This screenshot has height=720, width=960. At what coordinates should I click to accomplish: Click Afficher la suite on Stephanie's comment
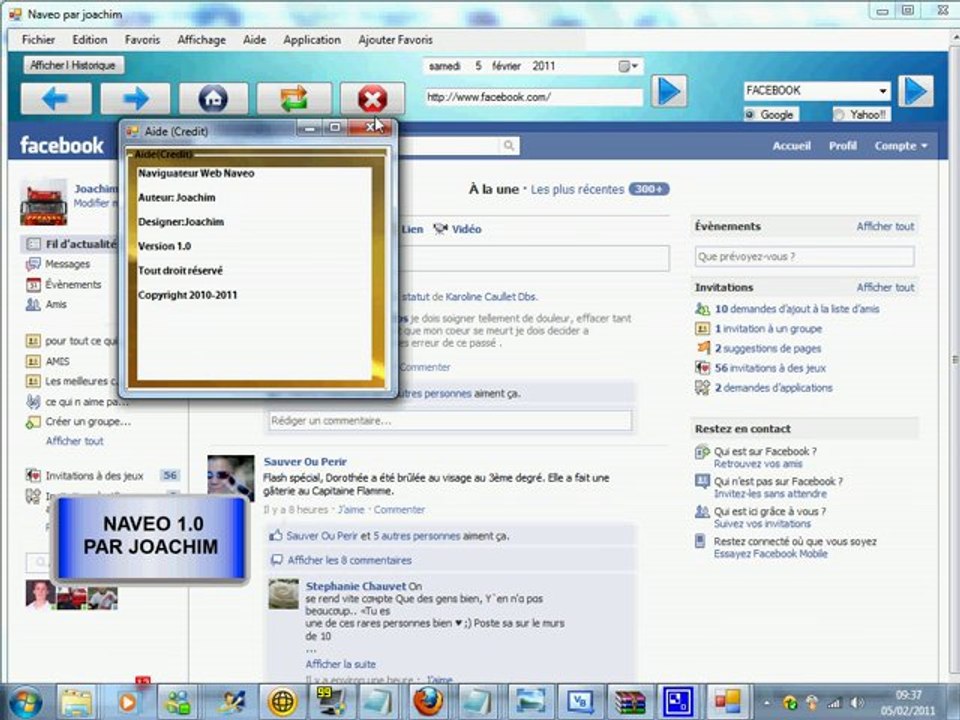[340, 664]
